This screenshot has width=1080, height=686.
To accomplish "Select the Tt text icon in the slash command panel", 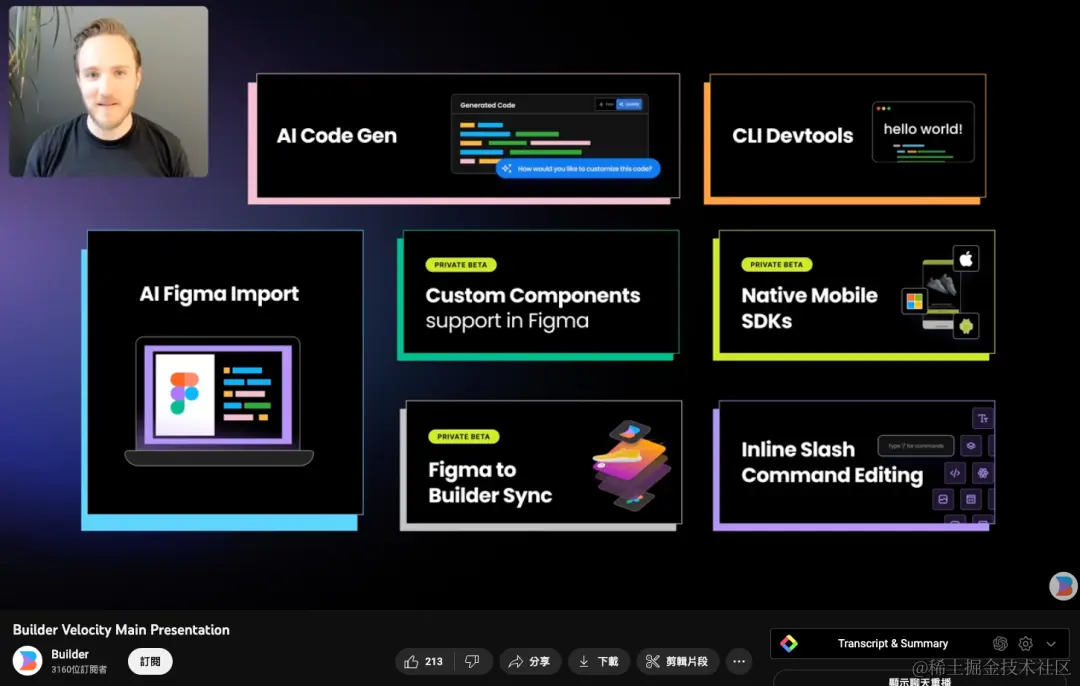I will [x=984, y=418].
